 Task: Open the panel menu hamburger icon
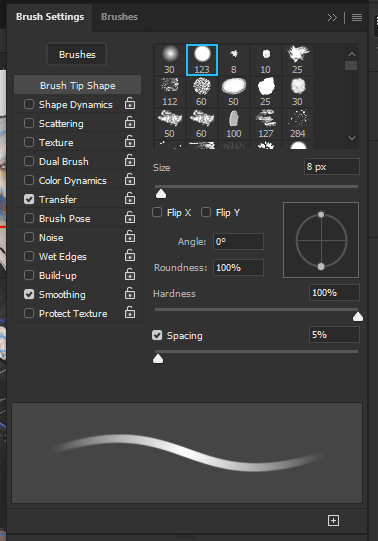357,17
